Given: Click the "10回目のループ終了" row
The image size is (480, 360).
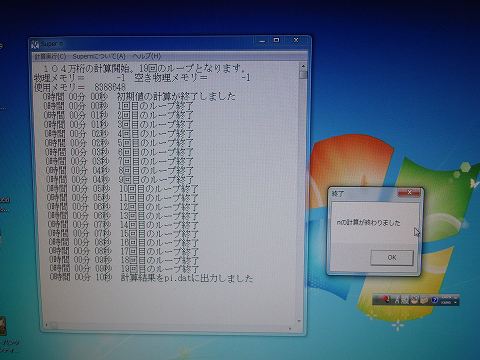Looking at the screenshot, I should [122, 189].
